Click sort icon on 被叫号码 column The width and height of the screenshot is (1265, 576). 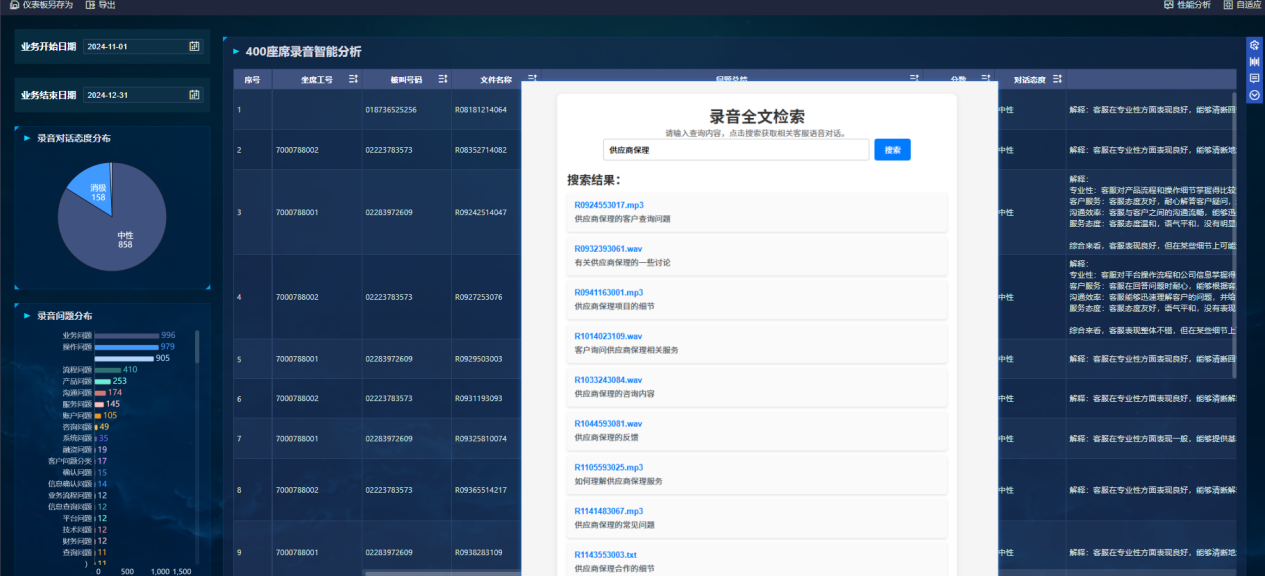tap(442, 79)
